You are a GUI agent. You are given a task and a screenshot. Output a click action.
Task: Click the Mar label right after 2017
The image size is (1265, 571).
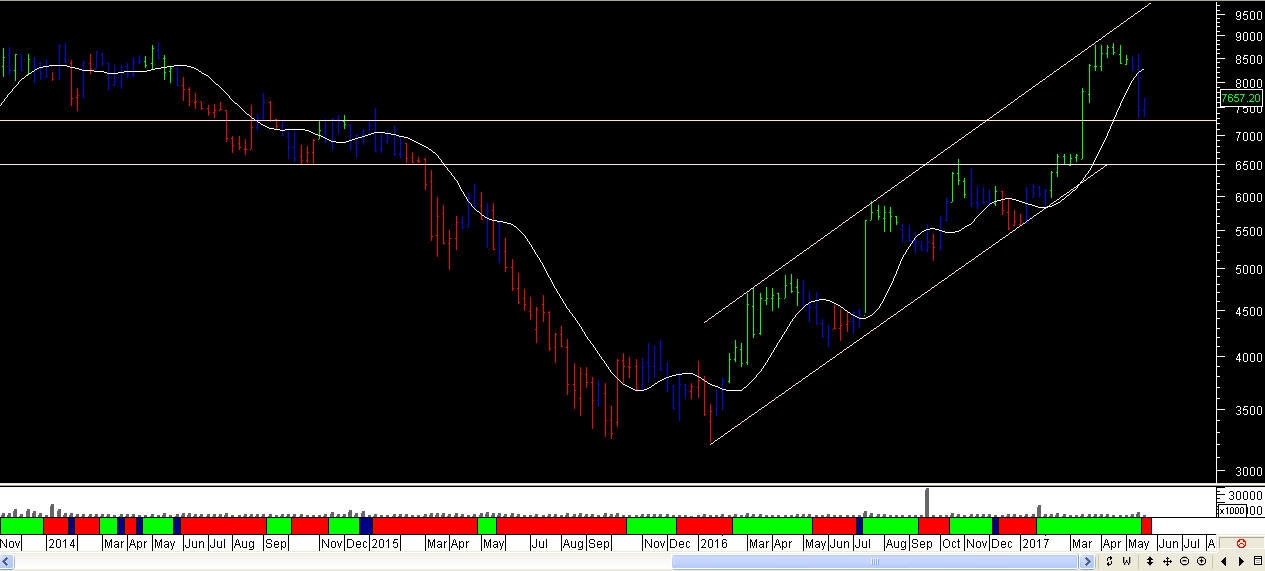[x=1082, y=544]
